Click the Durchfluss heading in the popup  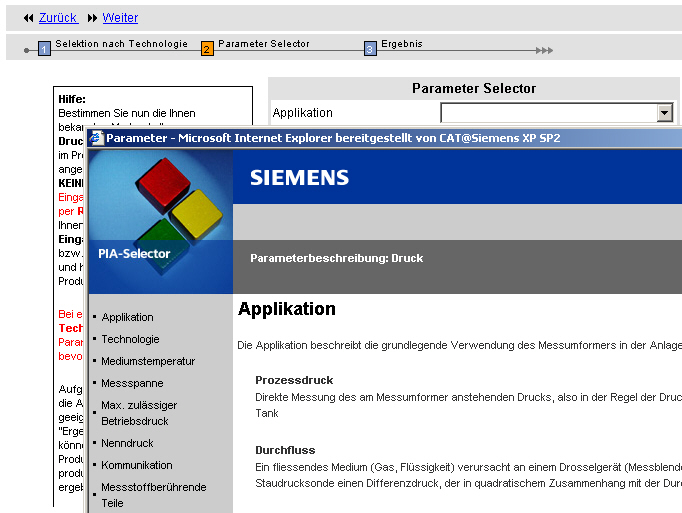[x=285, y=450]
